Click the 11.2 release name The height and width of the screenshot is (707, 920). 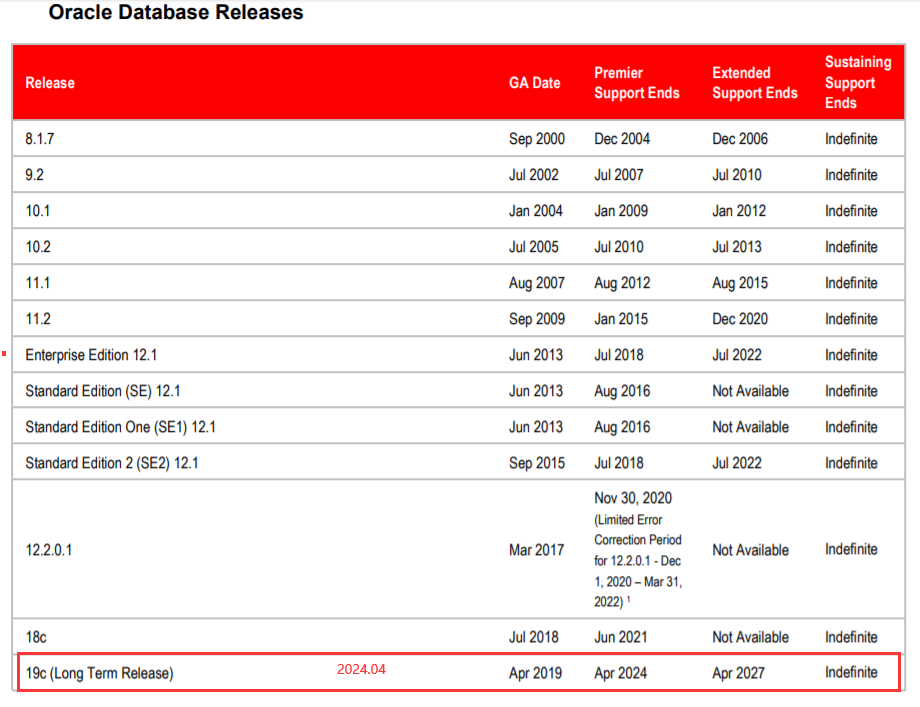[x=38, y=319]
